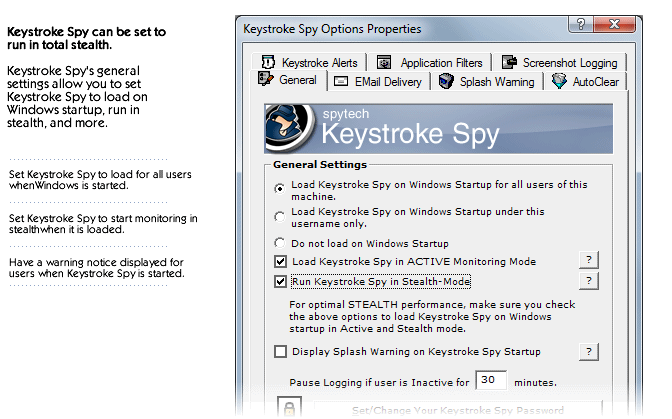The height and width of the screenshot is (419, 672).
Task: Click the padlock icon near the password button
Action: pos(288,408)
